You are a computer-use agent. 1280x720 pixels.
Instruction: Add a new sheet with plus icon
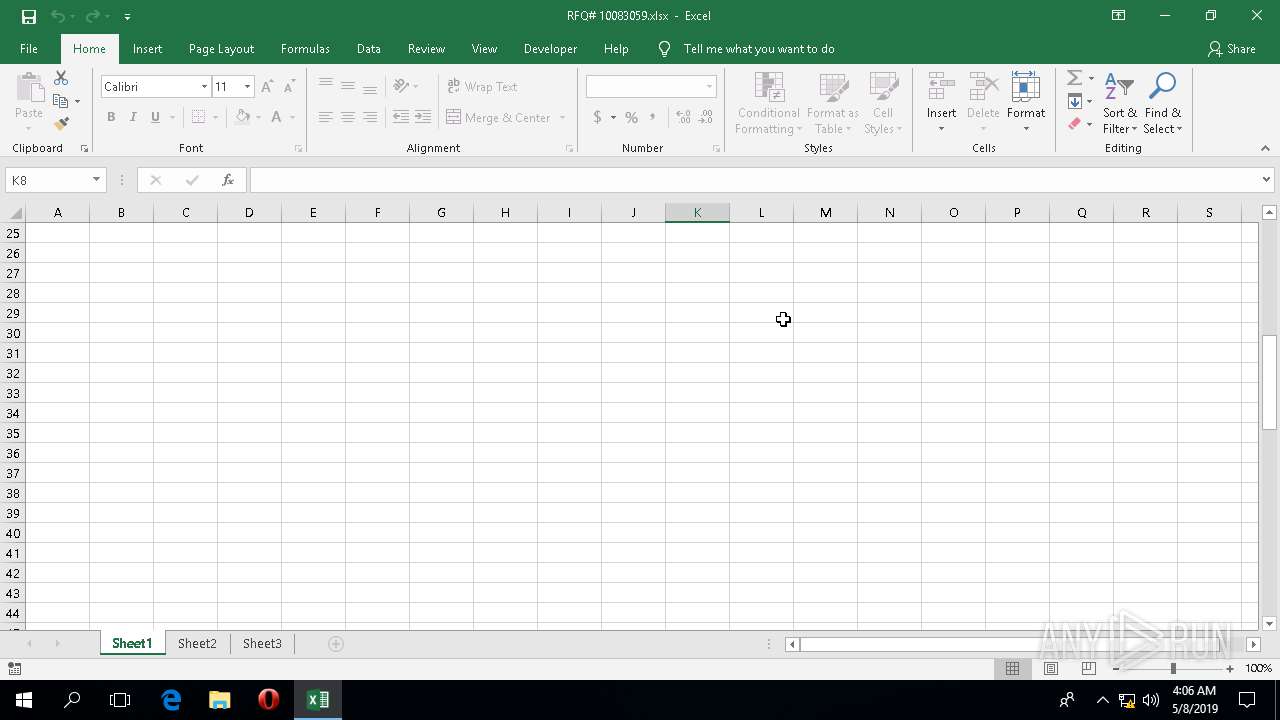(x=336, y=644)
